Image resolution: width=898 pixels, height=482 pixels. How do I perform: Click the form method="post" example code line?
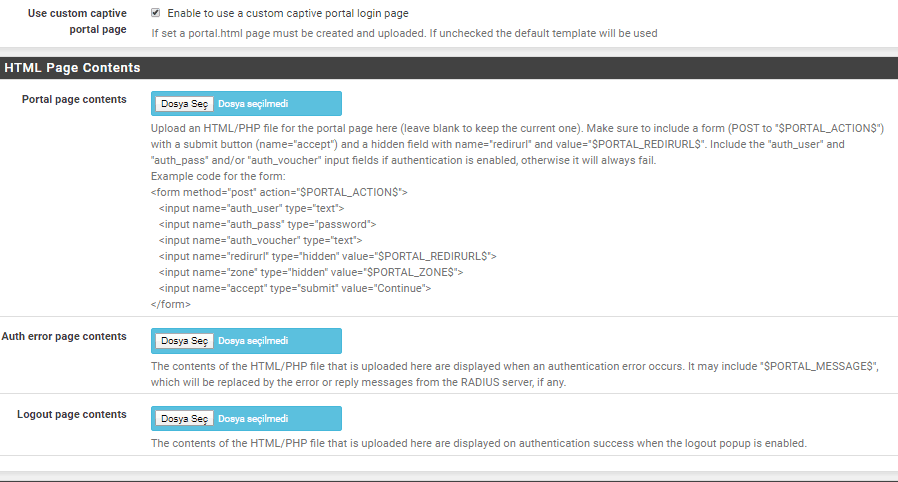tap(279, 191)
